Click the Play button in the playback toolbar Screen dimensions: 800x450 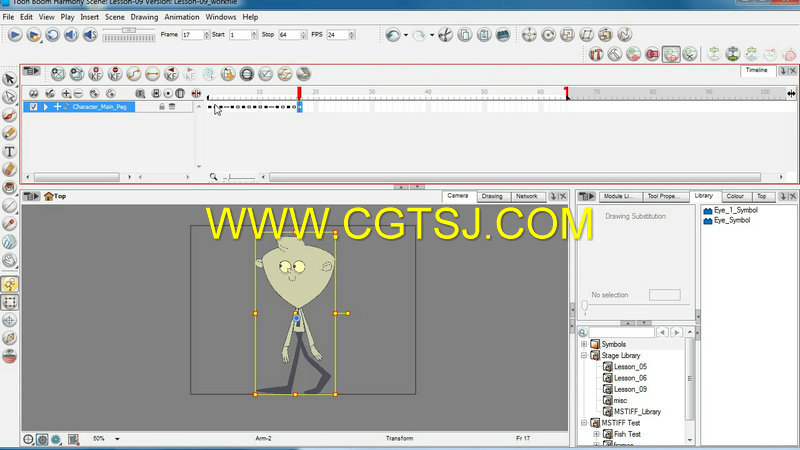coord(15,35)
